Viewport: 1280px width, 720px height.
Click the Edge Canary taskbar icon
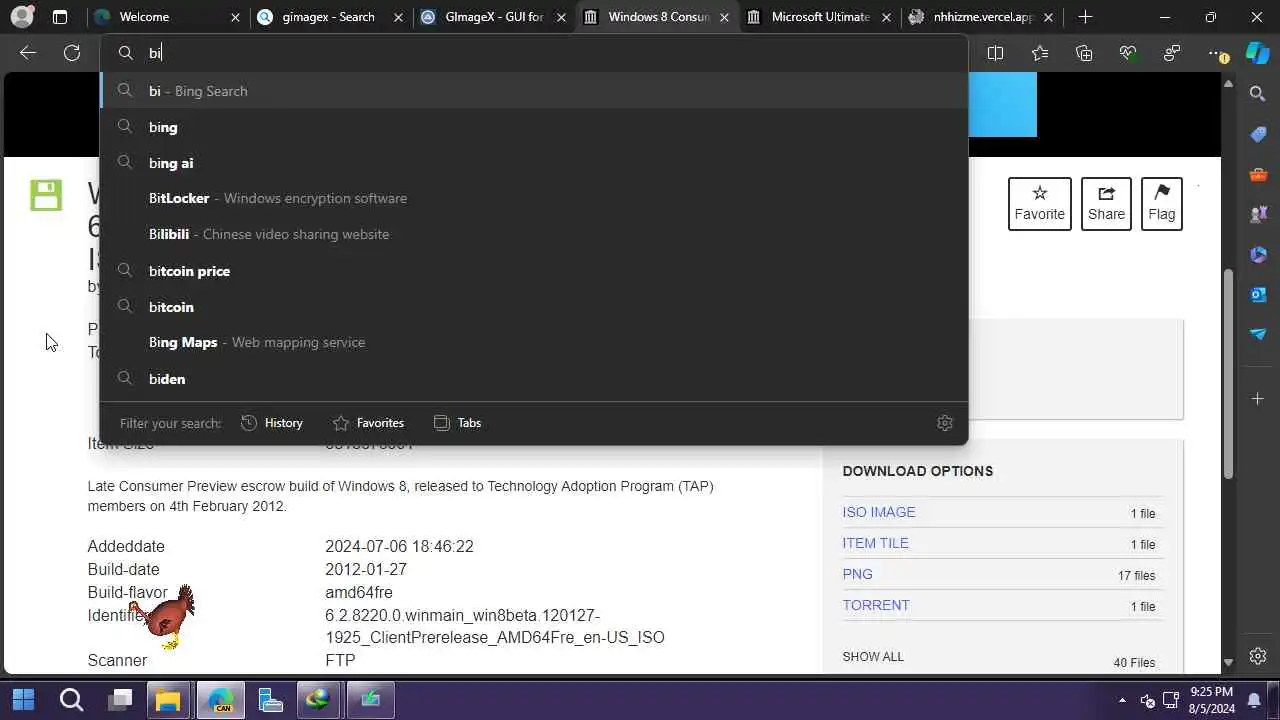click(x=221, y=700)
